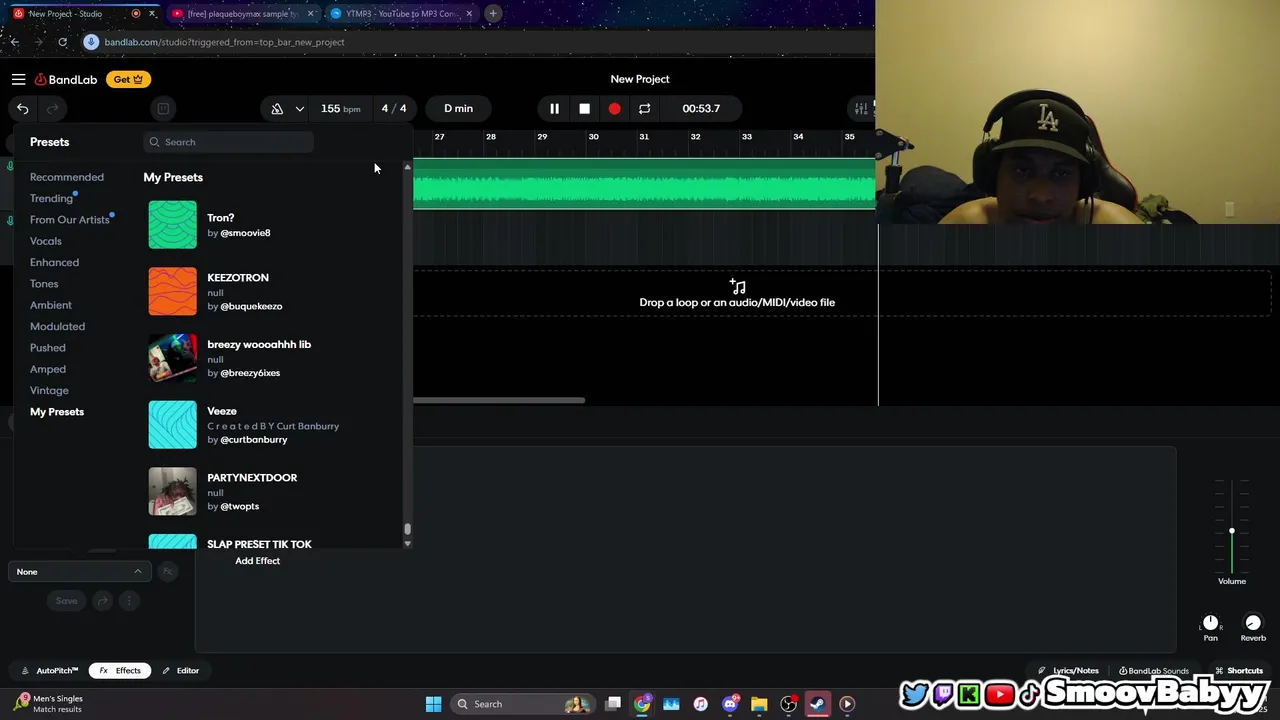The width and height of the screenshot is (1280, 720).
Task: Click the Get membership crown button
Action: (128, 79)
